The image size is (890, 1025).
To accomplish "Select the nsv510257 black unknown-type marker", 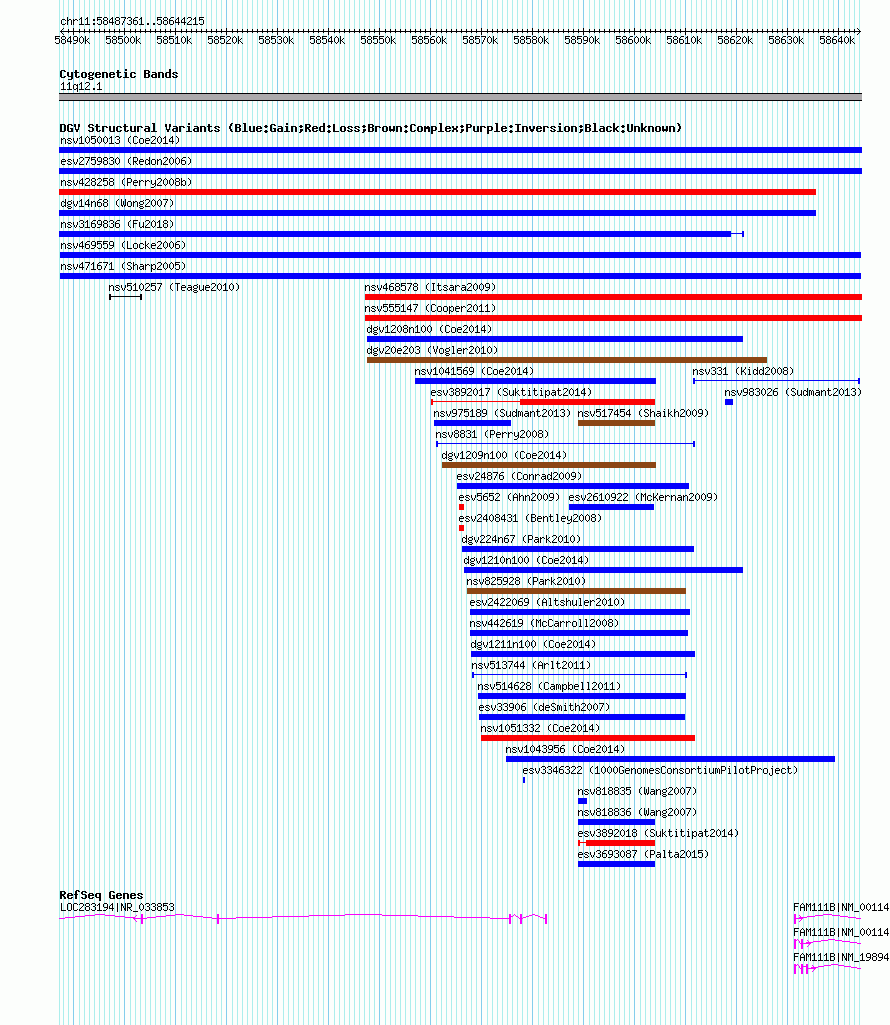I will (x=126, y=297).
